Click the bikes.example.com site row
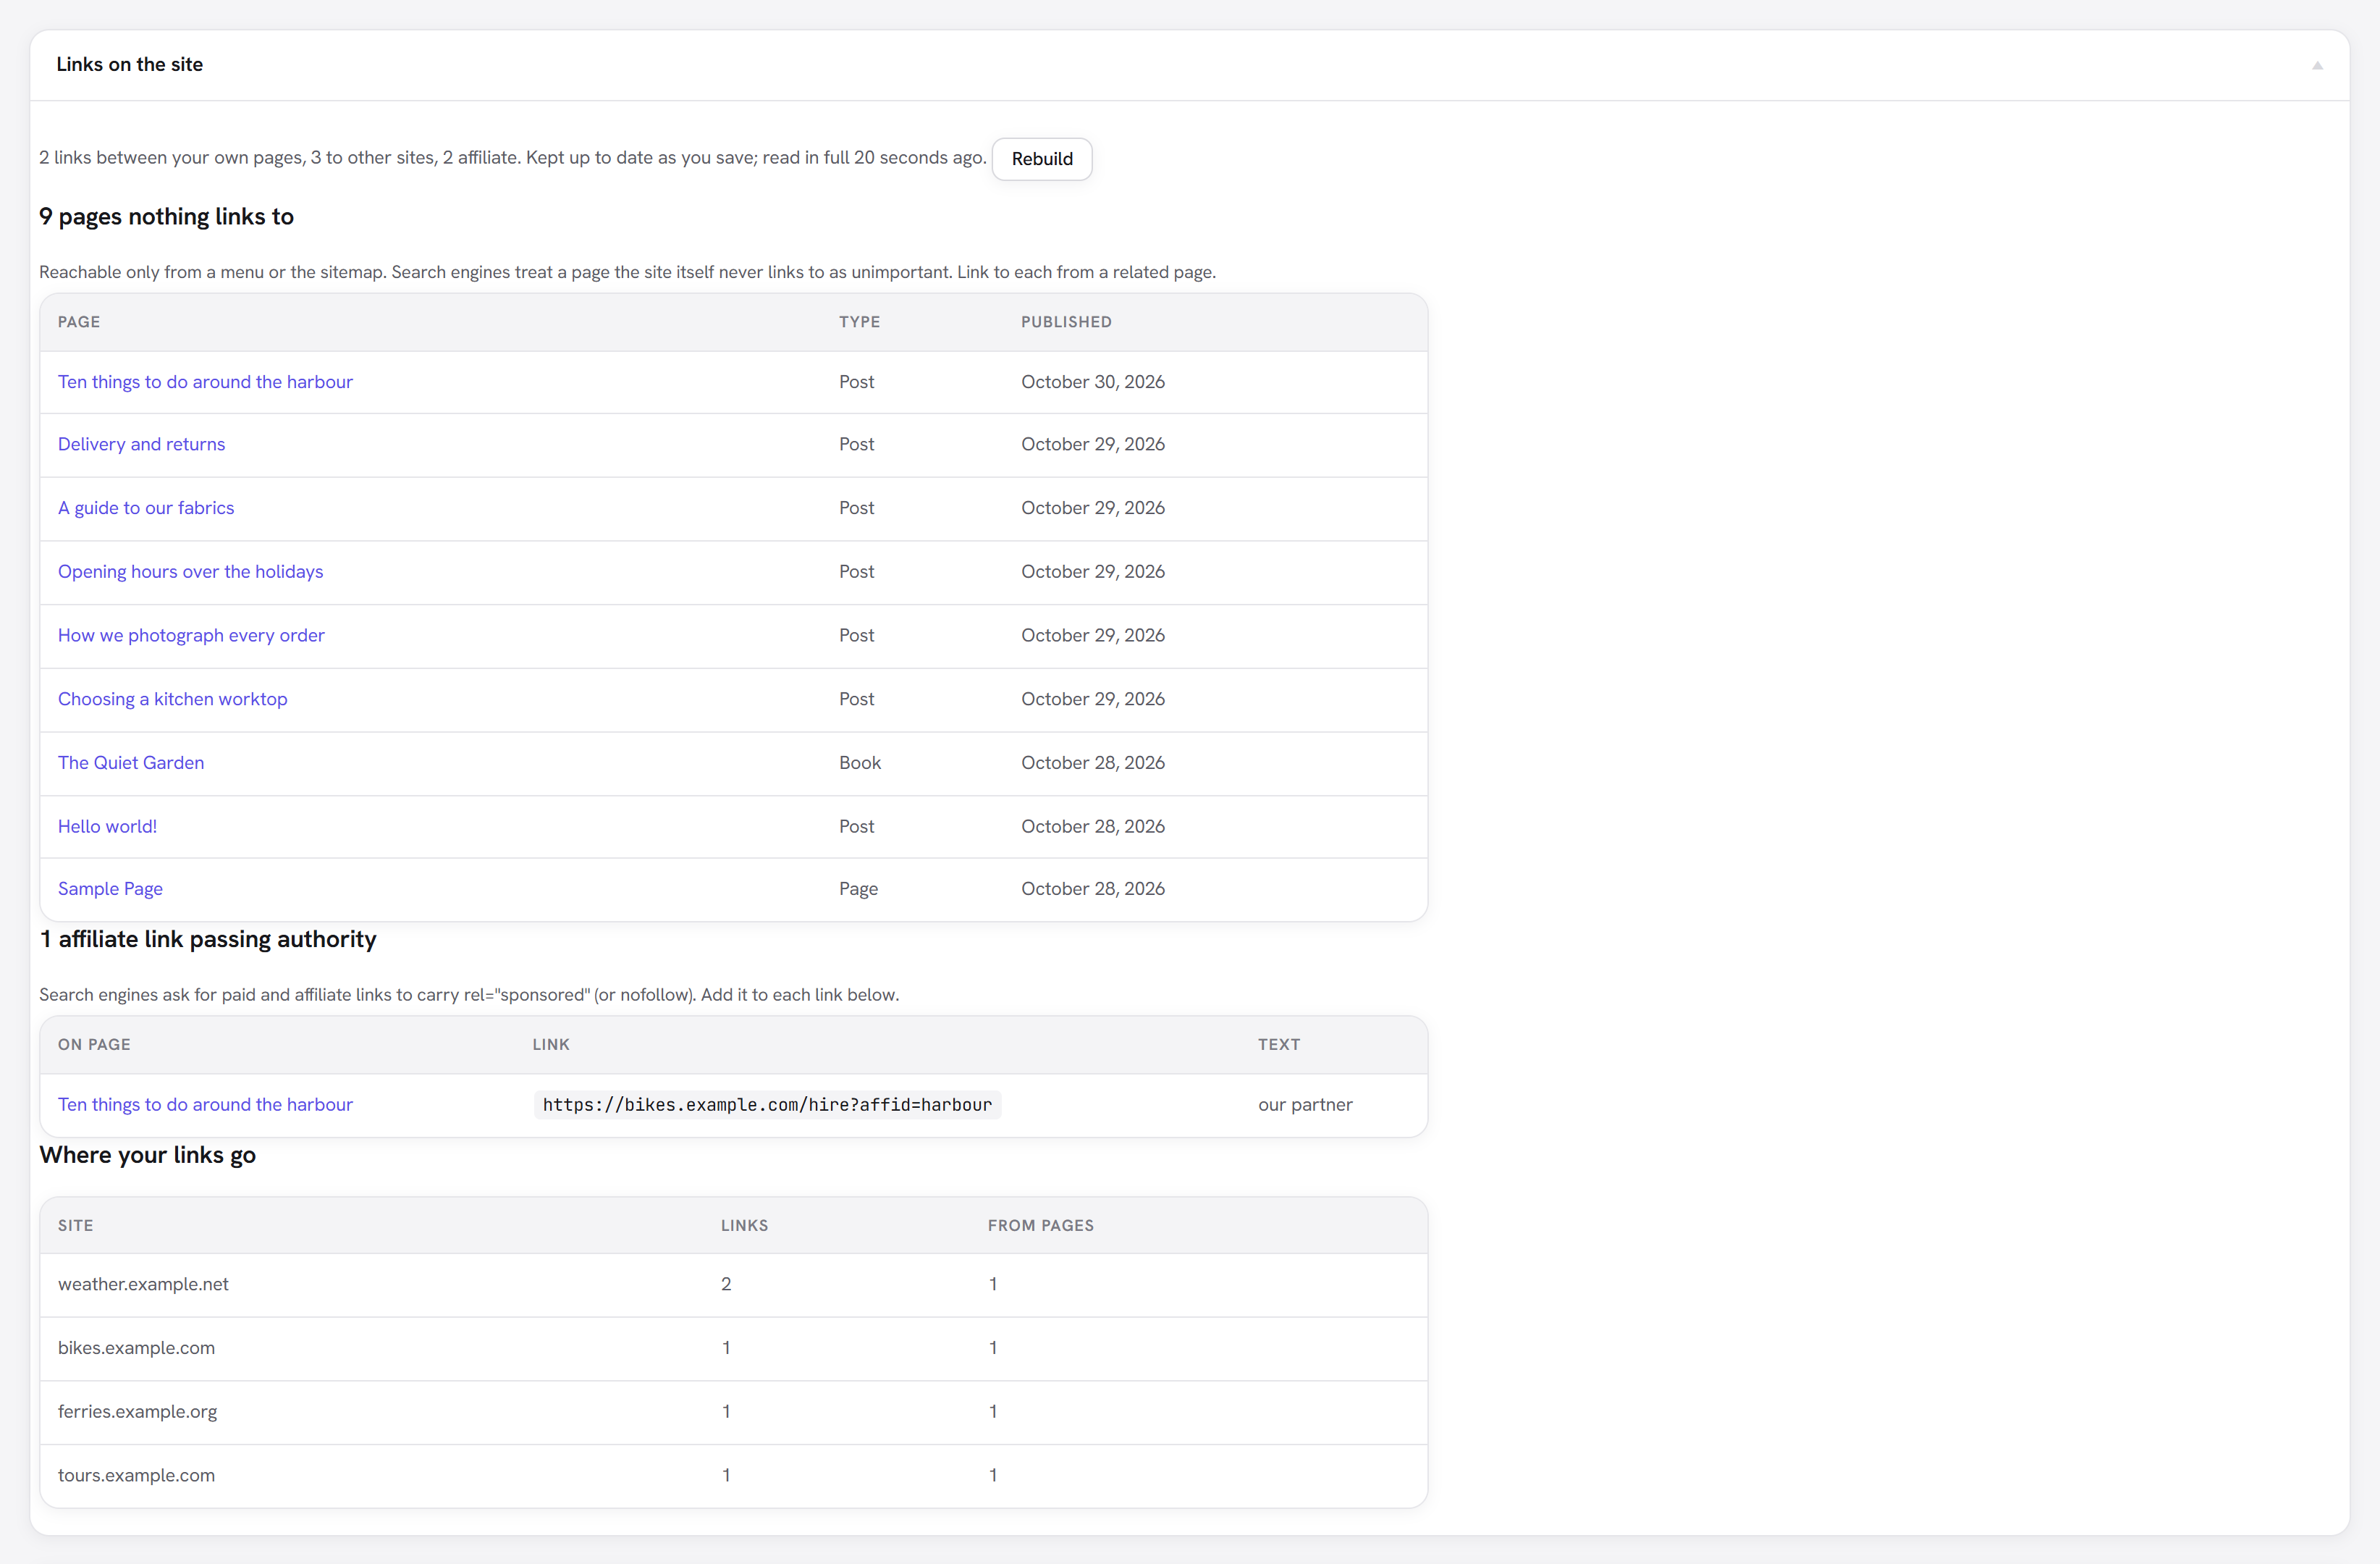Image resolution: width=2380 pixels, height=1564 pixels. 733,1348
